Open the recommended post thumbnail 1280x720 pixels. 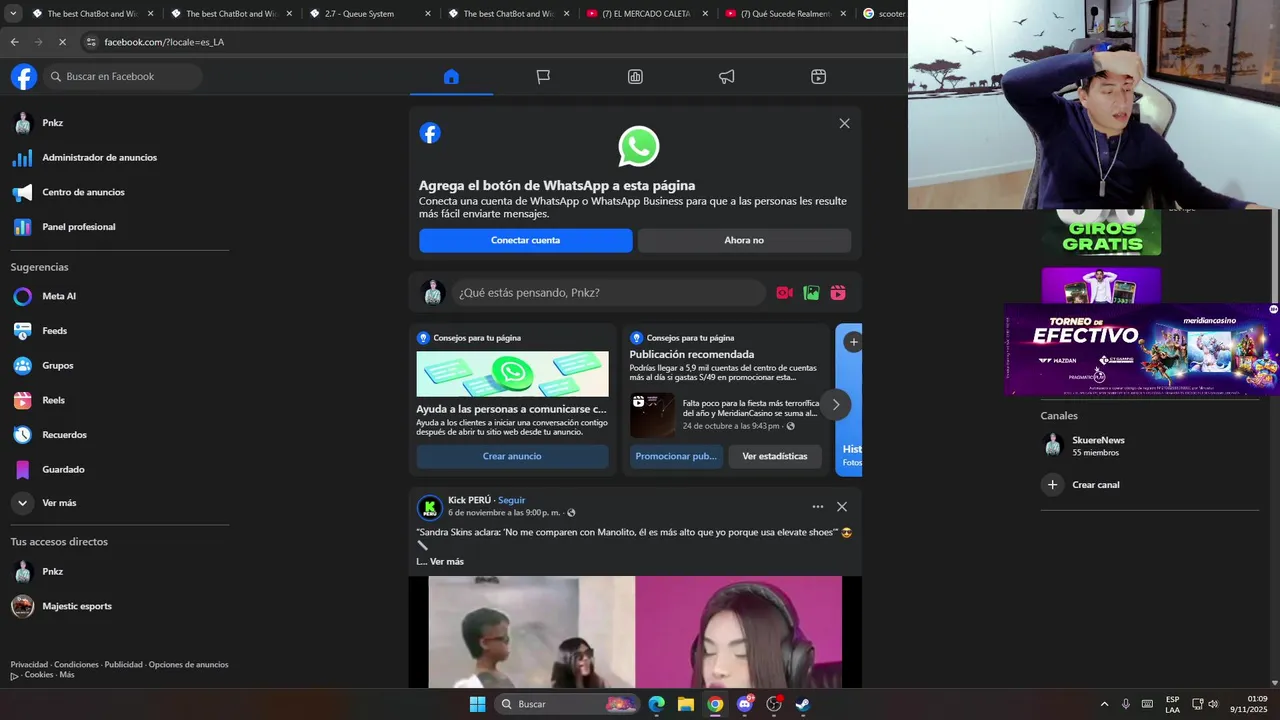(x=653, y=415)
